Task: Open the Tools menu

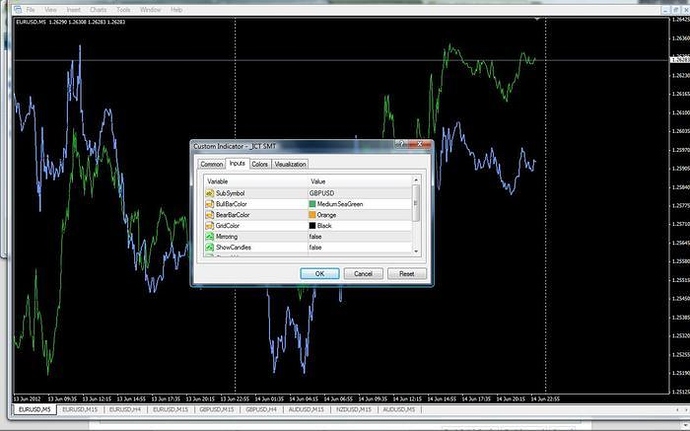Action: (123, 9)
